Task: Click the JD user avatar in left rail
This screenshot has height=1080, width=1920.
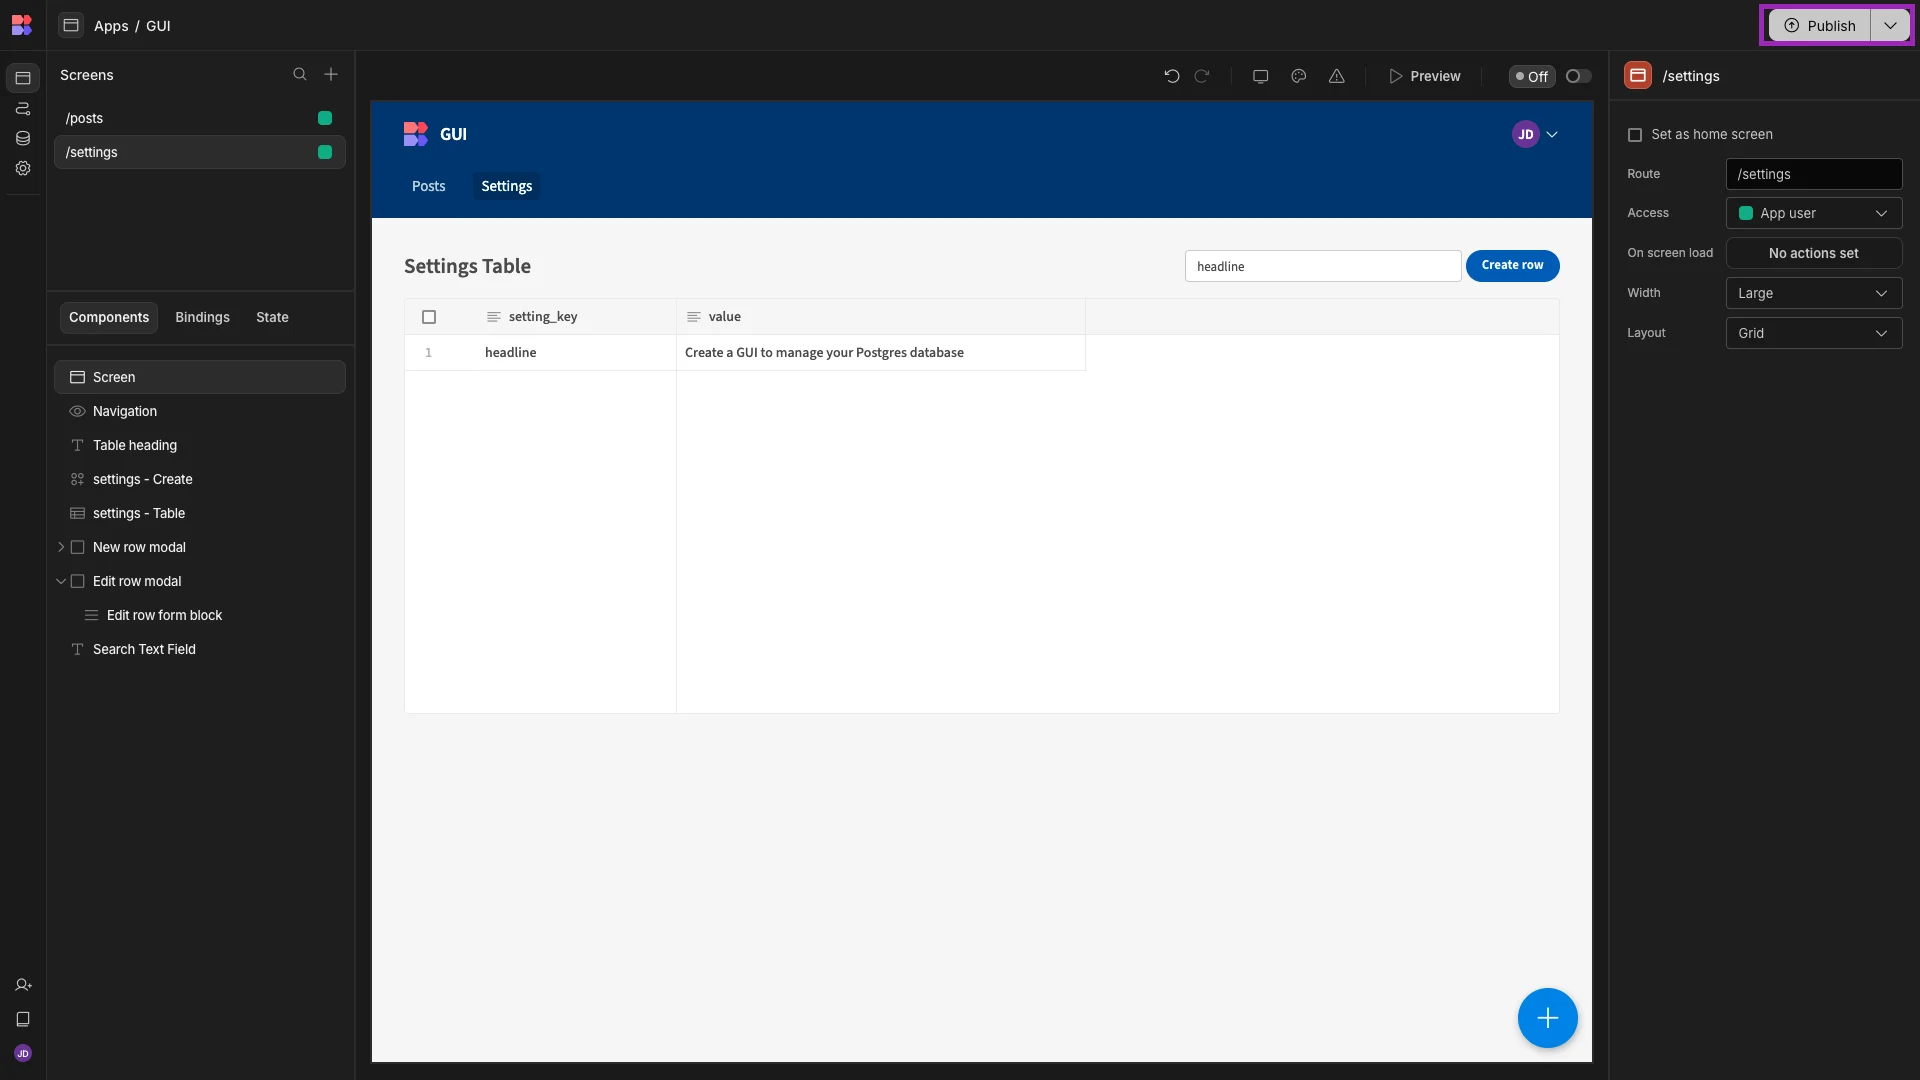Action: 23,1053
